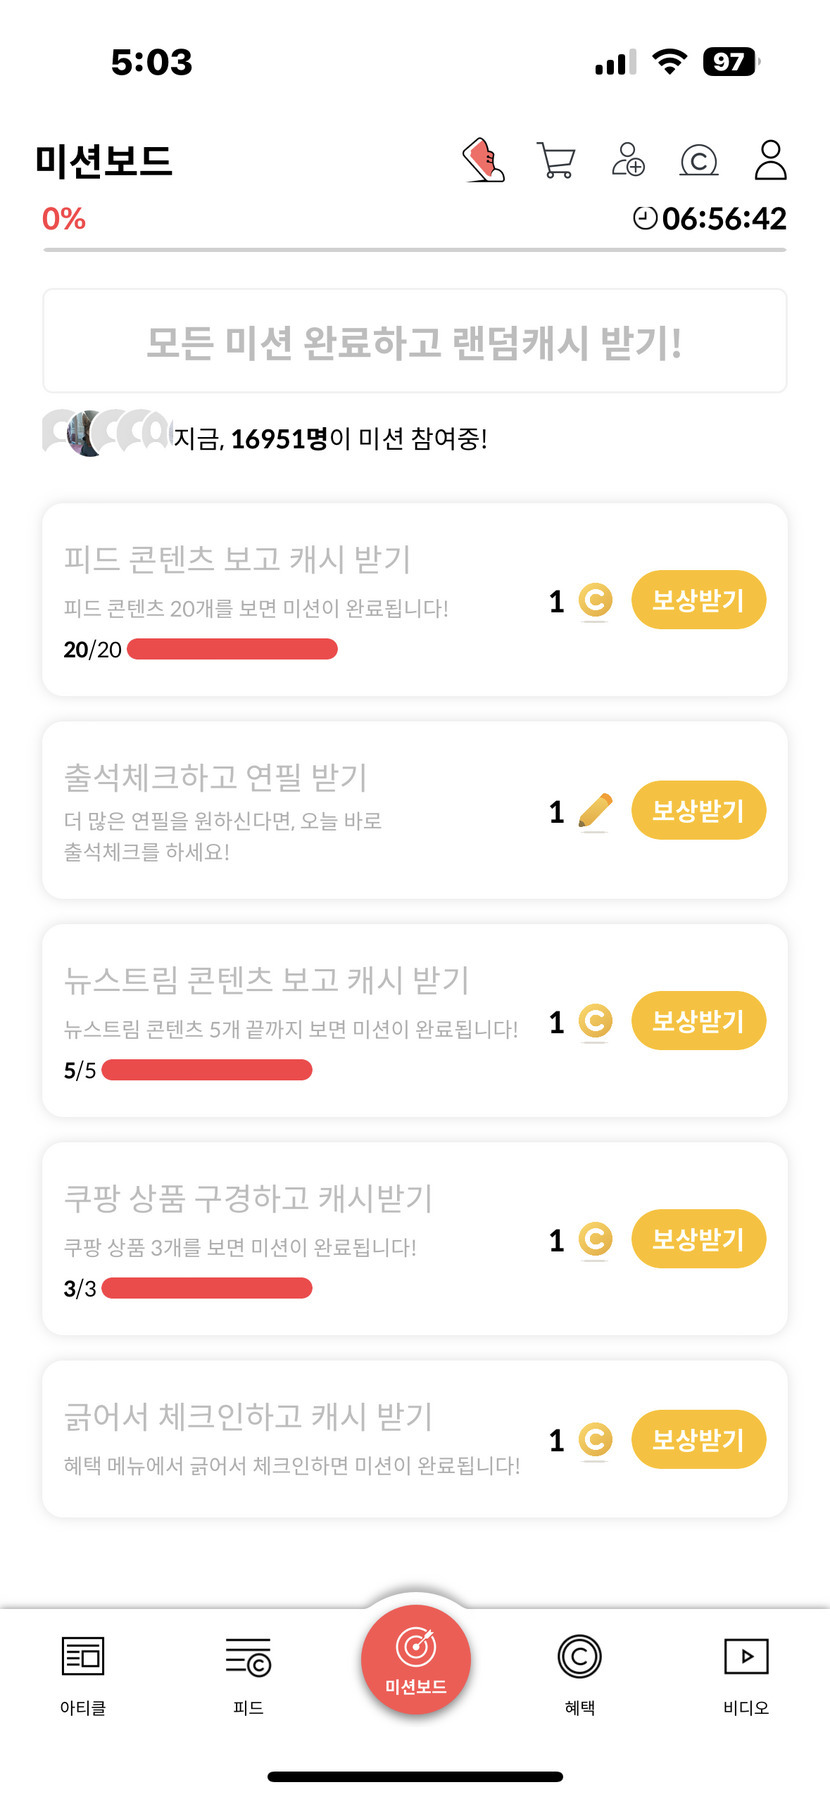Tap the participant avatars thumbnail group

(106, 433)
